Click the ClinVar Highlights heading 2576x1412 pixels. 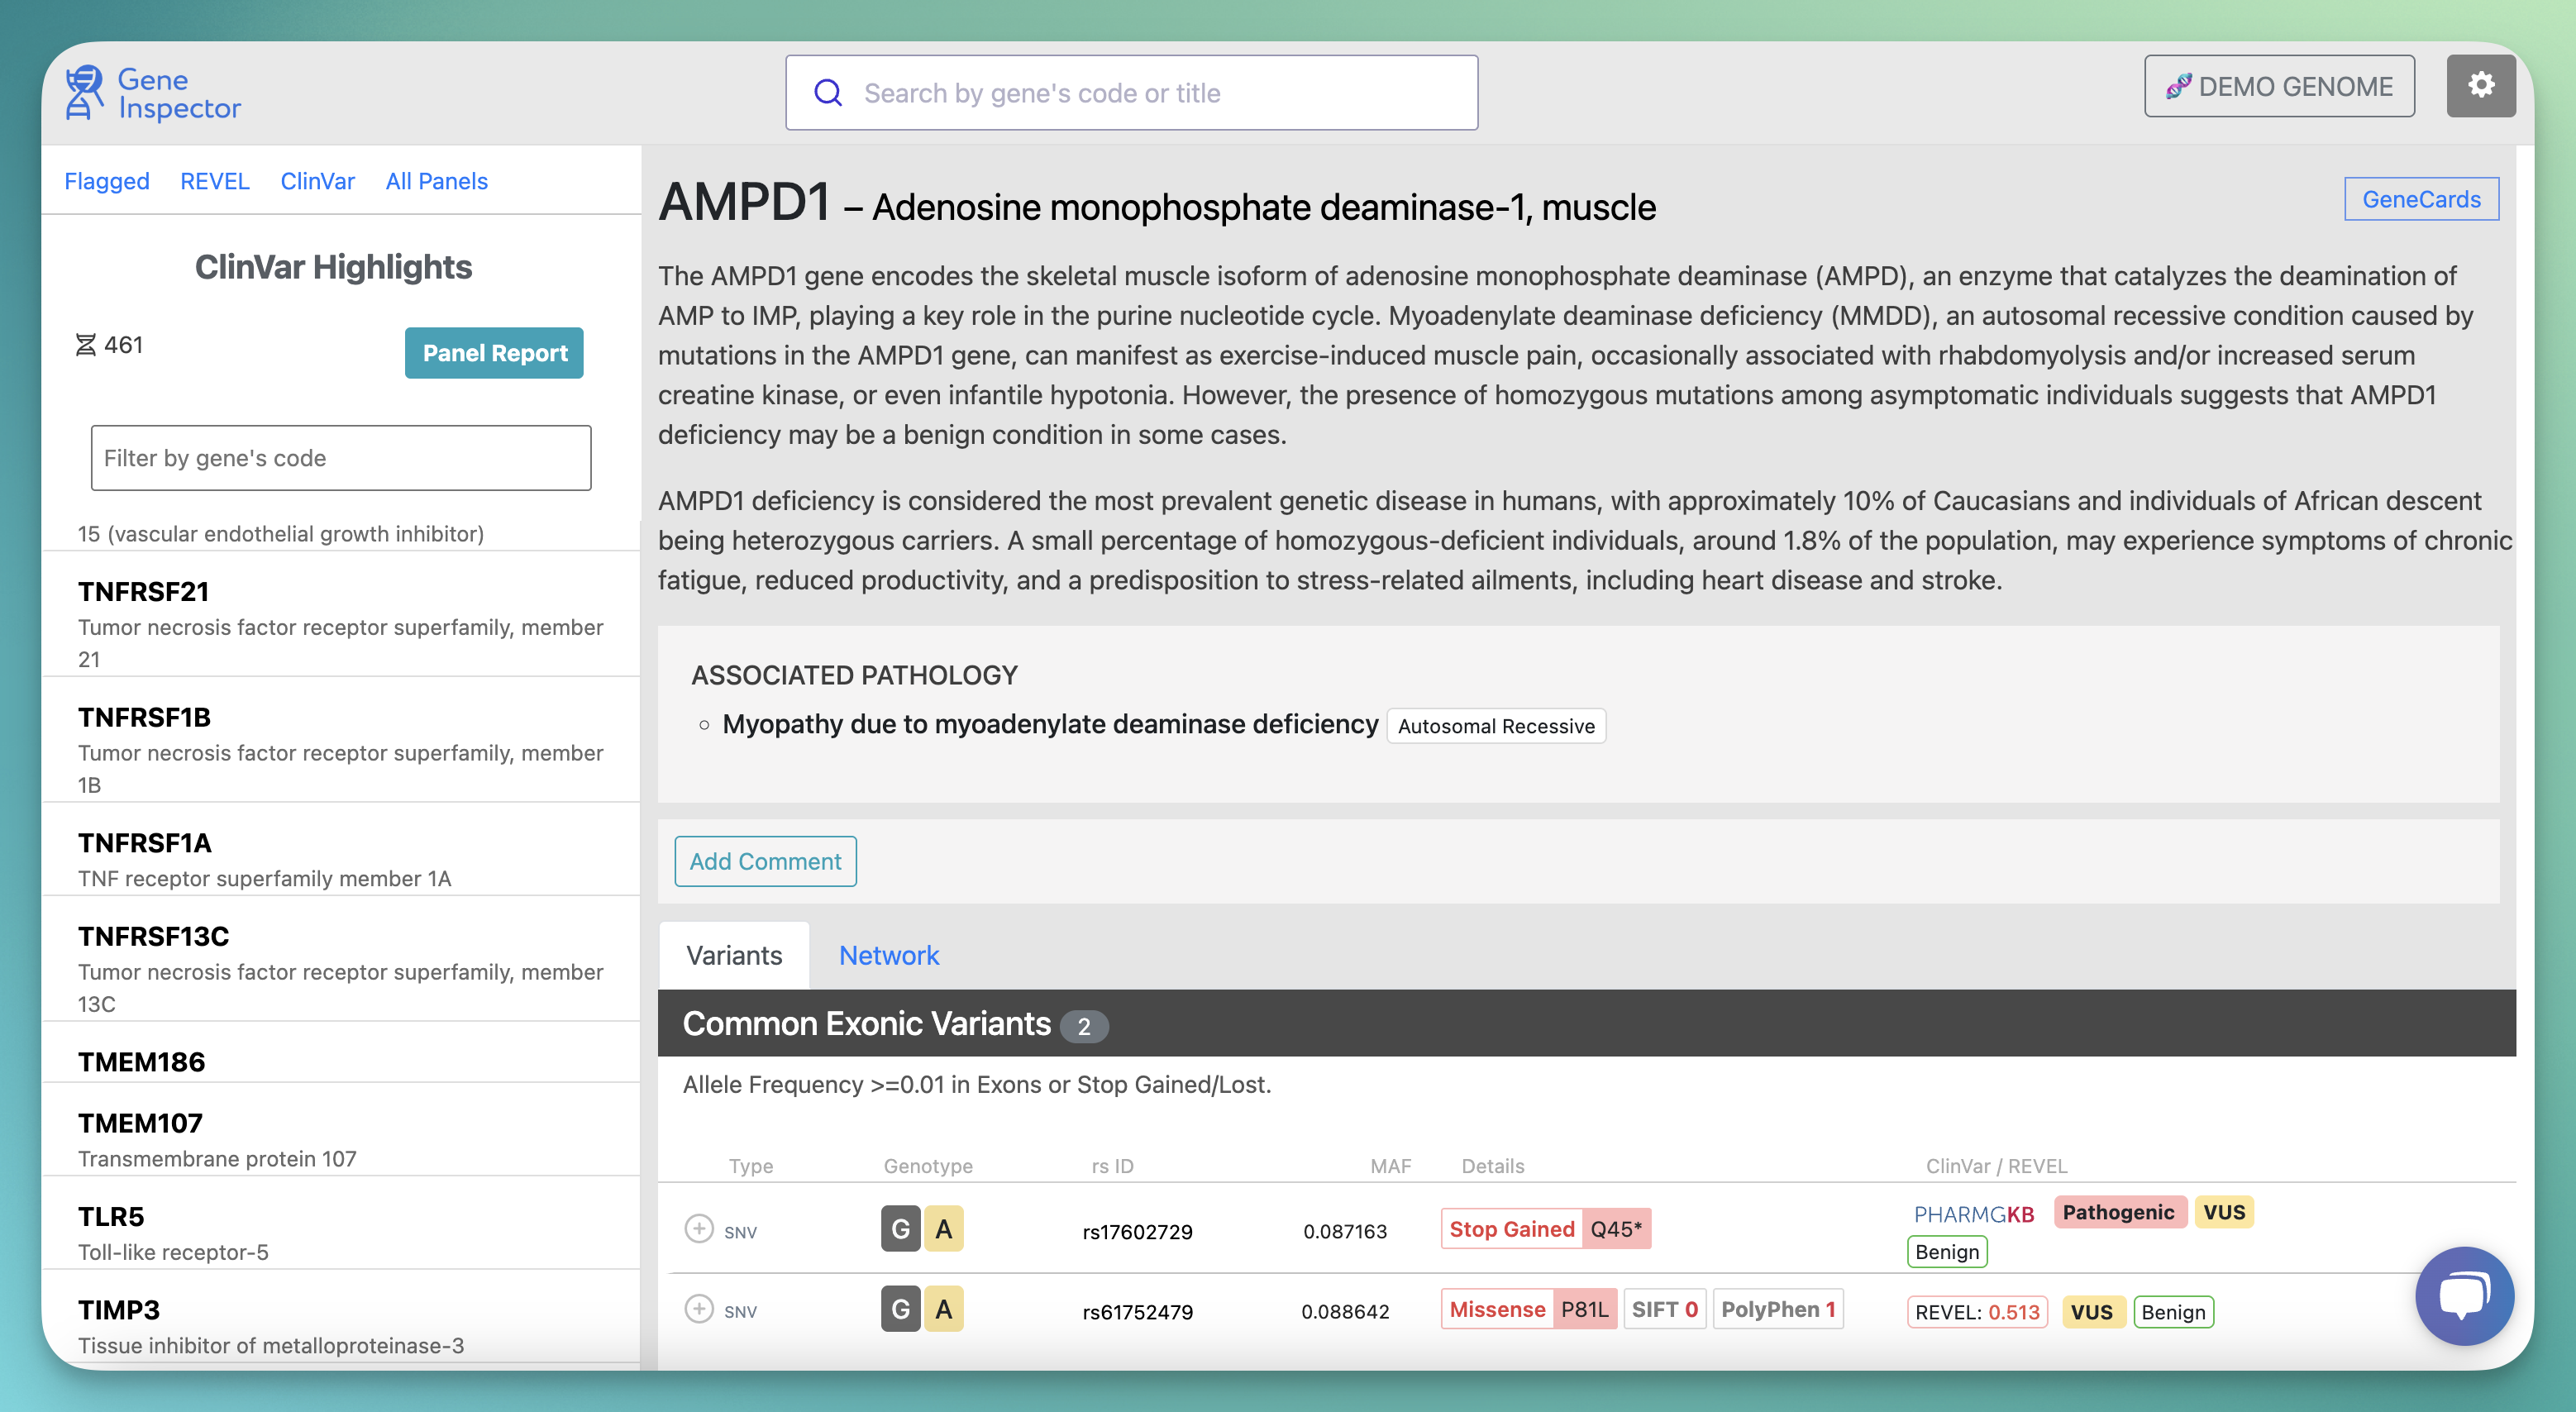(x=333, y=267)
